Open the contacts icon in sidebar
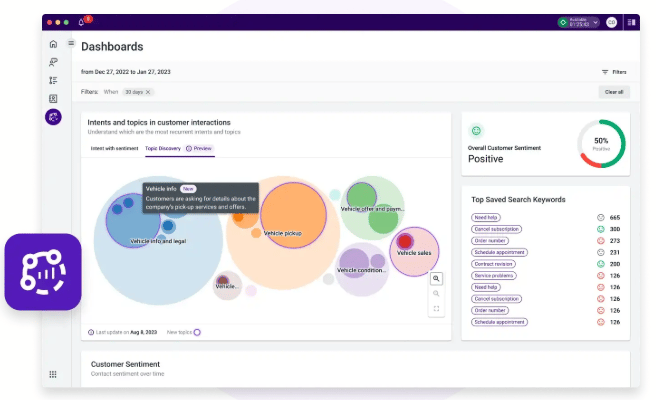Viewport: 656px width, 400px height. [x=53, y=99]
